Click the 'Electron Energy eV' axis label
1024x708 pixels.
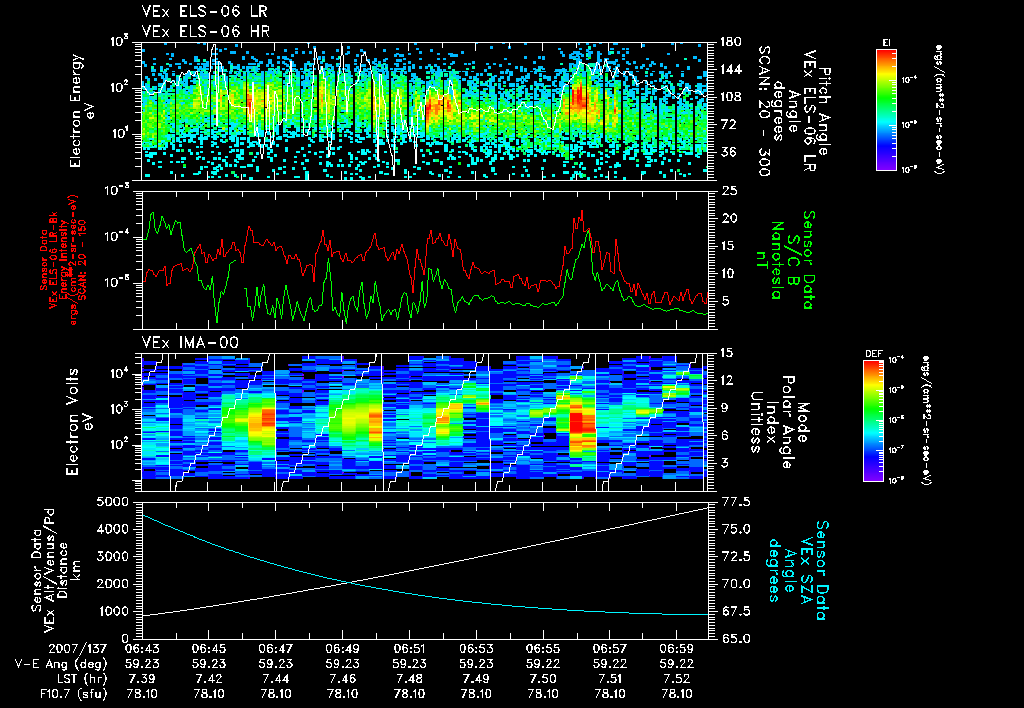(83, 111)
